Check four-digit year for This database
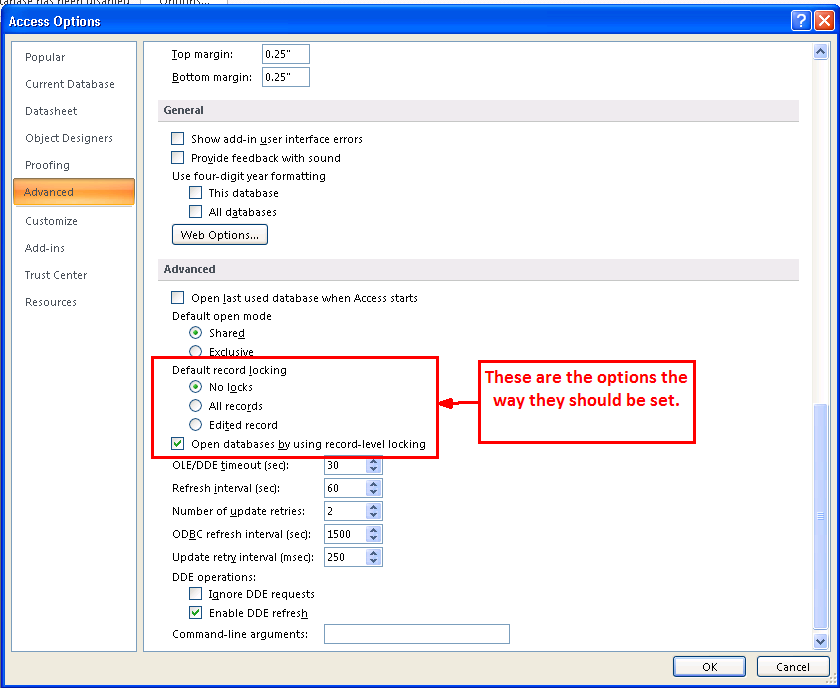 point(196,192)
